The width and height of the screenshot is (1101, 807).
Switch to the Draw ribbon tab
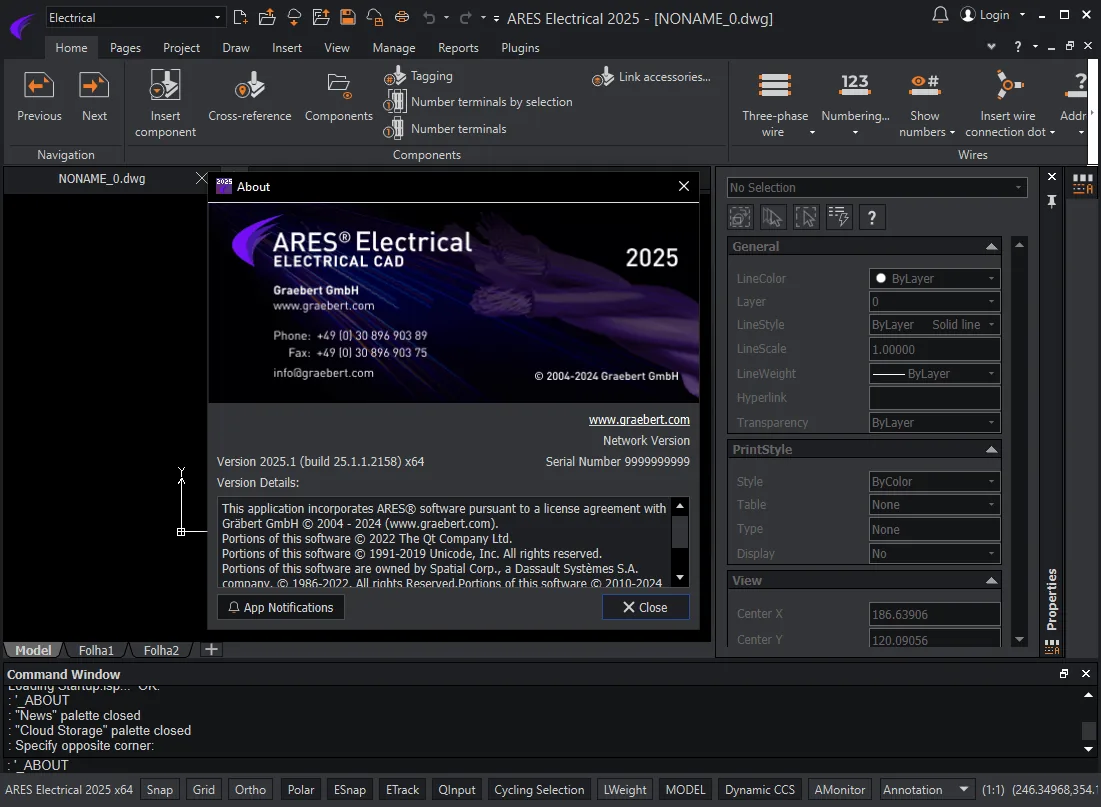(x=236, y=48)
